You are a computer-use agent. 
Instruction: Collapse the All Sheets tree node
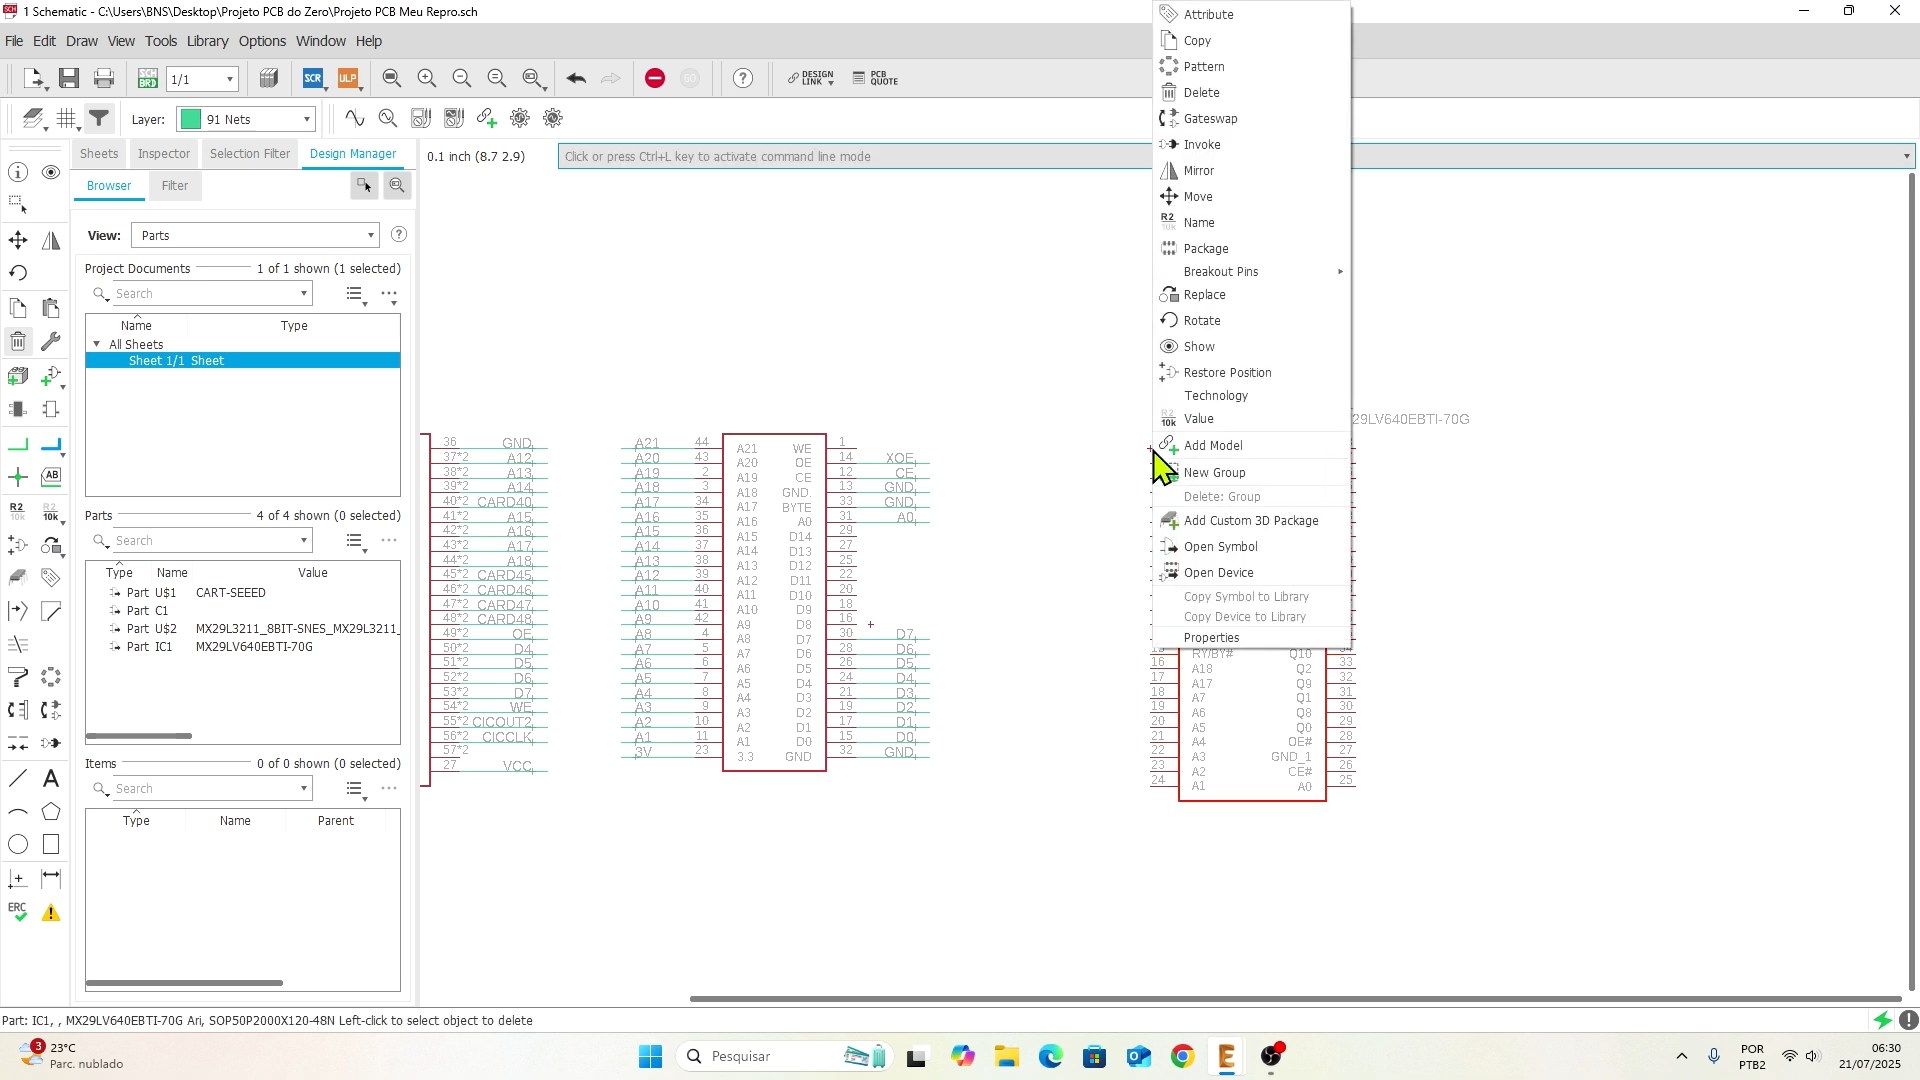[x=97, y=345]
